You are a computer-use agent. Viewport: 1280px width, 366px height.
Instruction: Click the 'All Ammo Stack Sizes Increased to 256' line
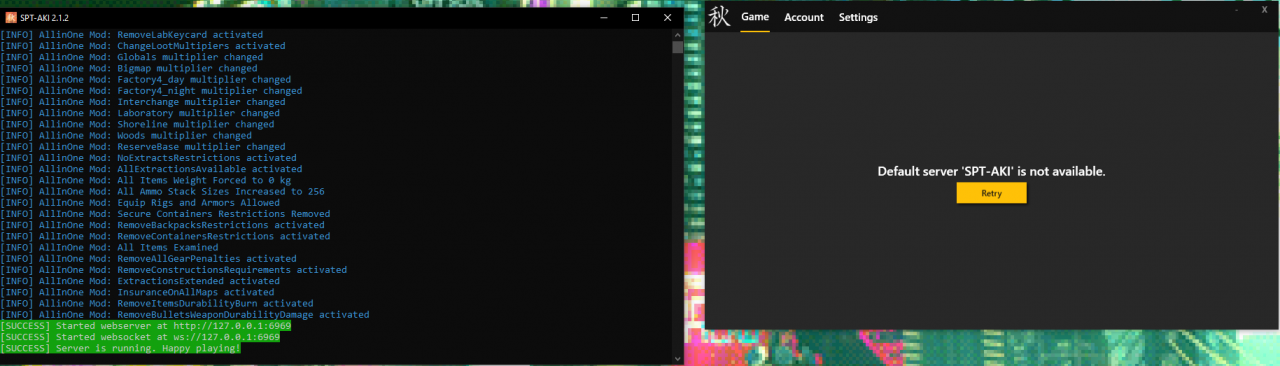(163, 191)
